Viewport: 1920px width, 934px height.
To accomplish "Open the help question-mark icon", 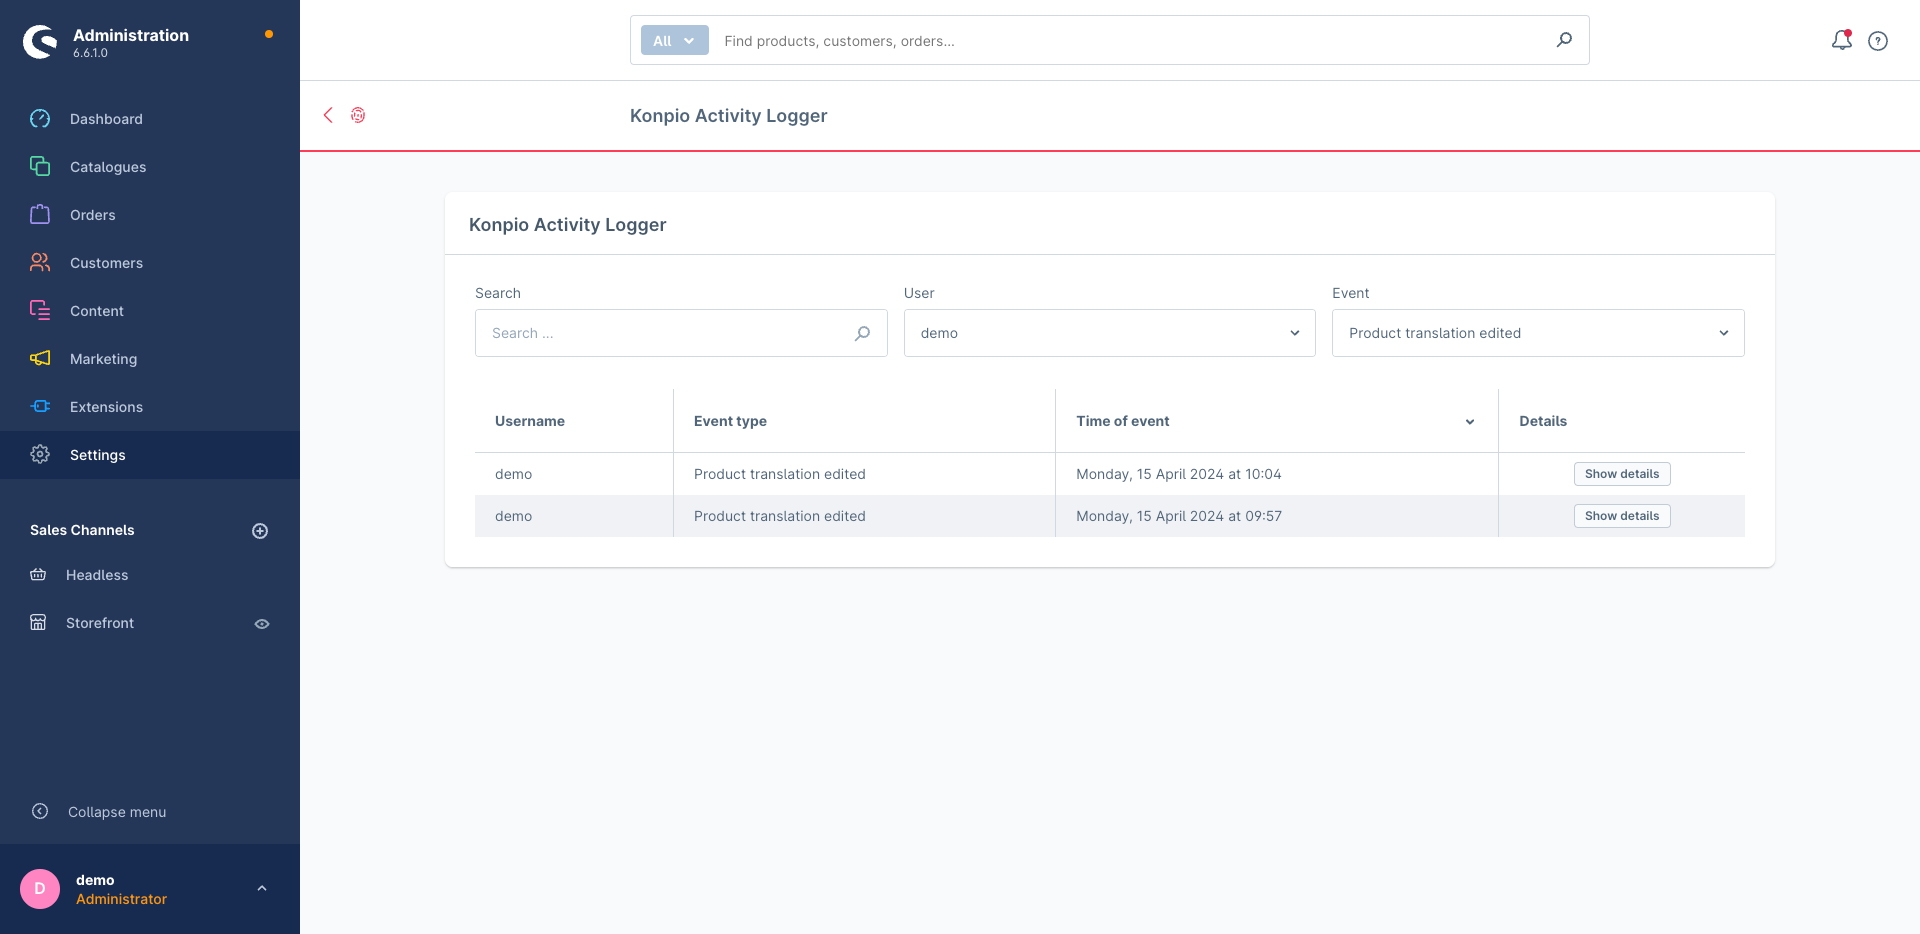I will [1878, 41].
